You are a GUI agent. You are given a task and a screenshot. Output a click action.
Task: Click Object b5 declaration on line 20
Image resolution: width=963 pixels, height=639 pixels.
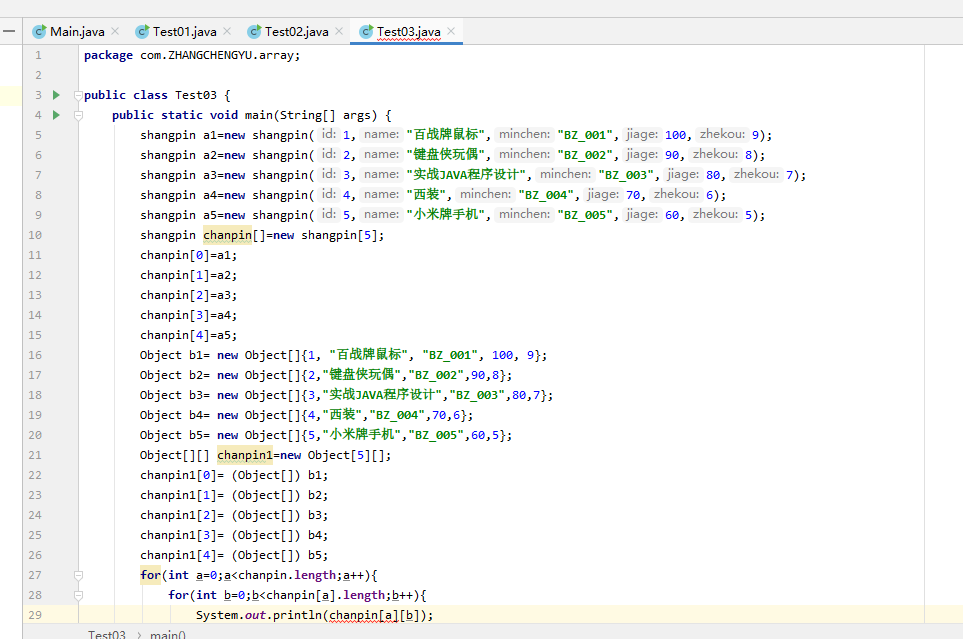326,435
